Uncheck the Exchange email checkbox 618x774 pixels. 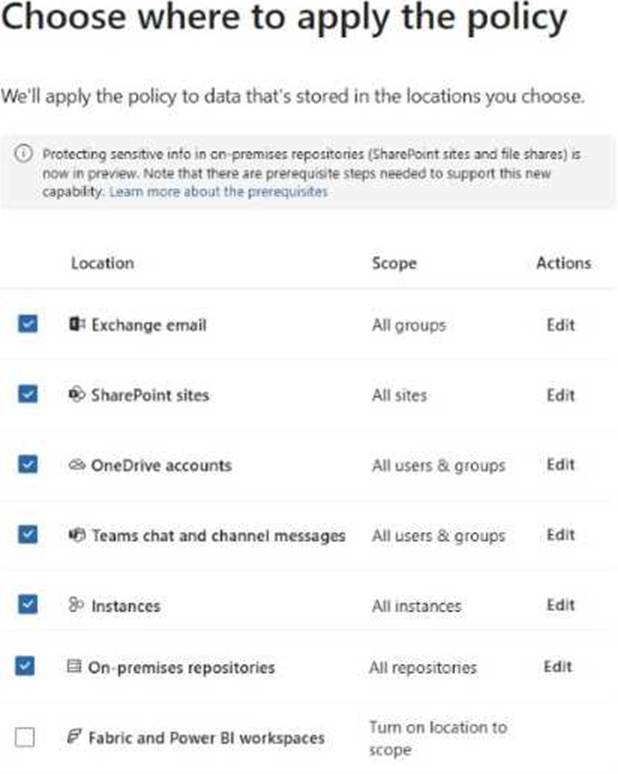point(27,324)
